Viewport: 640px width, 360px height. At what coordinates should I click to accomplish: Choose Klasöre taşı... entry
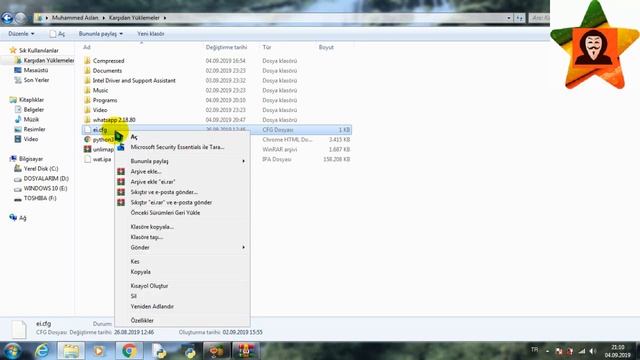tap(147, 237)
